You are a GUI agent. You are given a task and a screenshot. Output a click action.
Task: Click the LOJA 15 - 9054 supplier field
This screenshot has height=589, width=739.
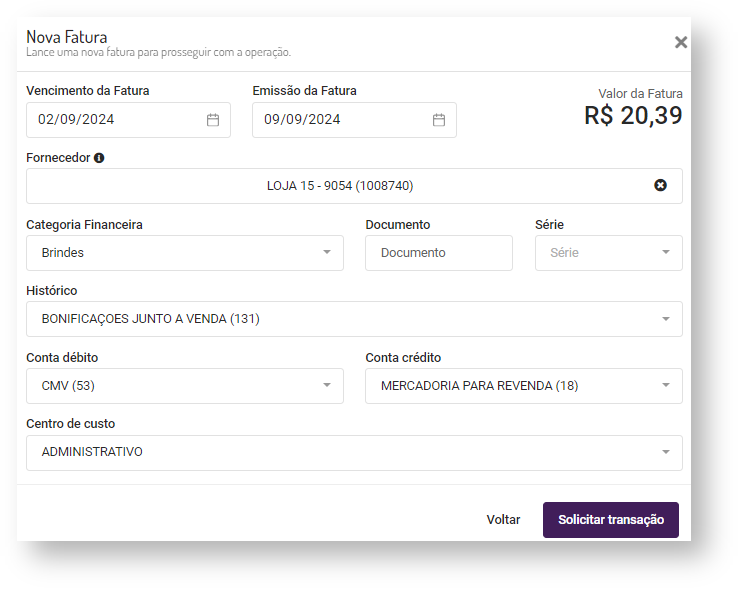340,186
